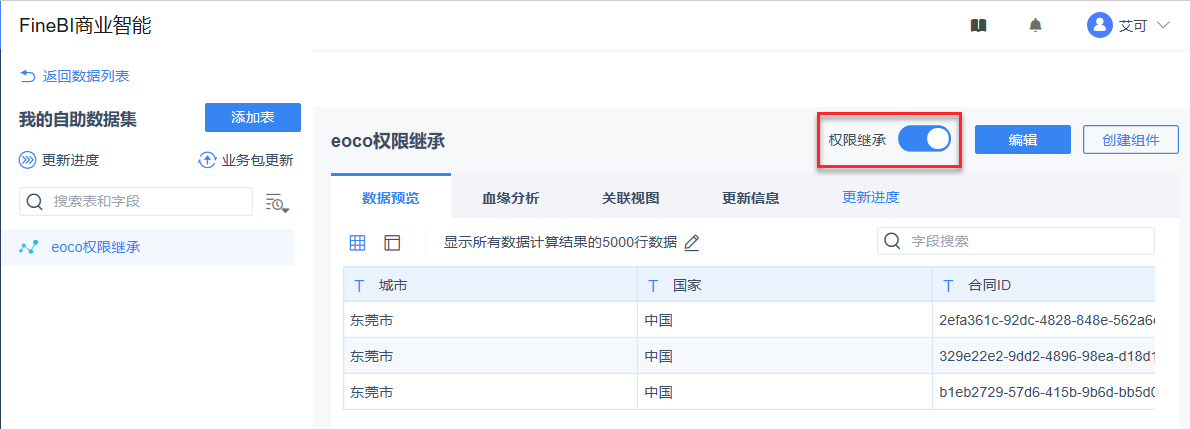Open the notifications bell
Viewport: 1190px width, 429px height.
pos(1035,25)
